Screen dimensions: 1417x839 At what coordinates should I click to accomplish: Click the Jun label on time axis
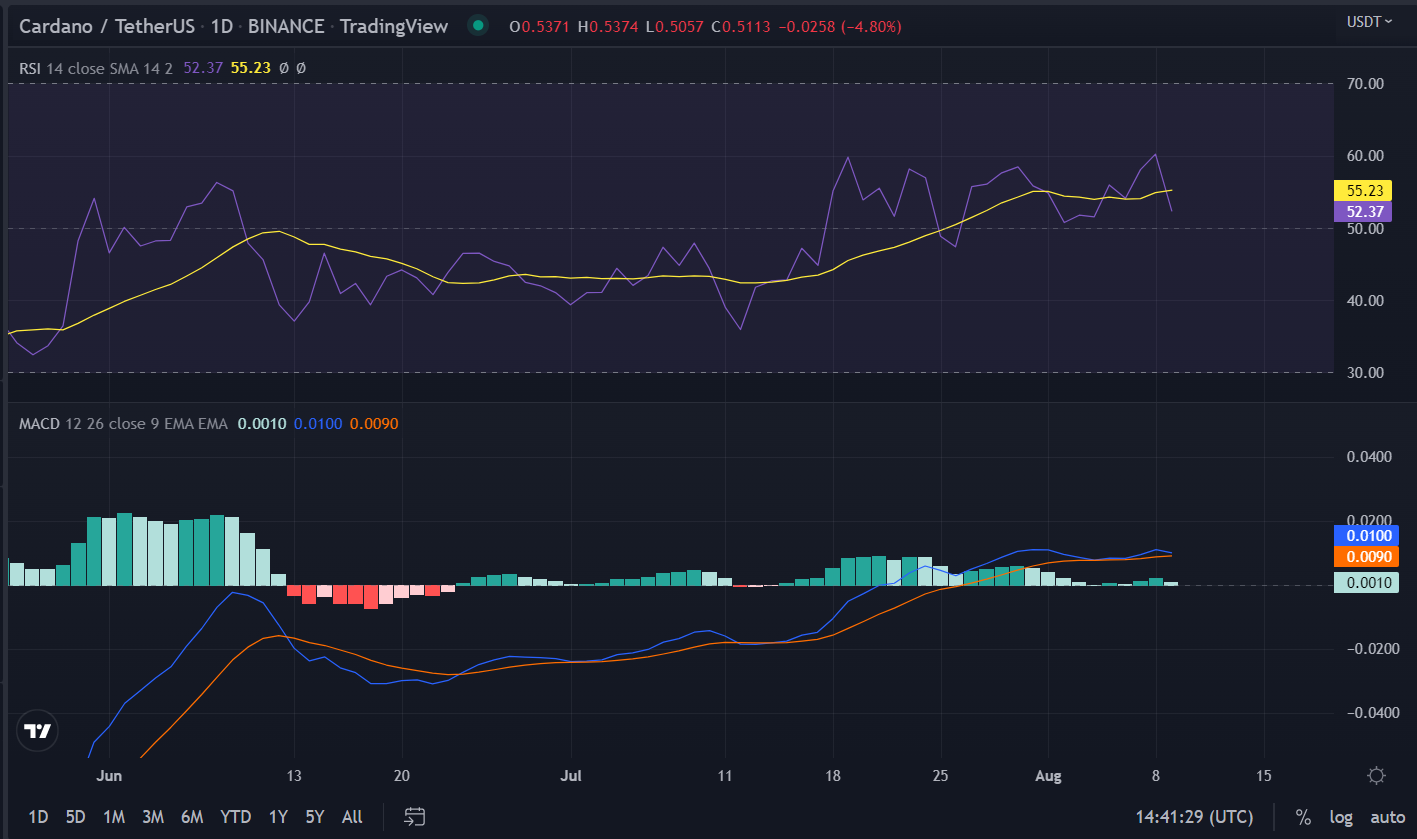point(109,775)
